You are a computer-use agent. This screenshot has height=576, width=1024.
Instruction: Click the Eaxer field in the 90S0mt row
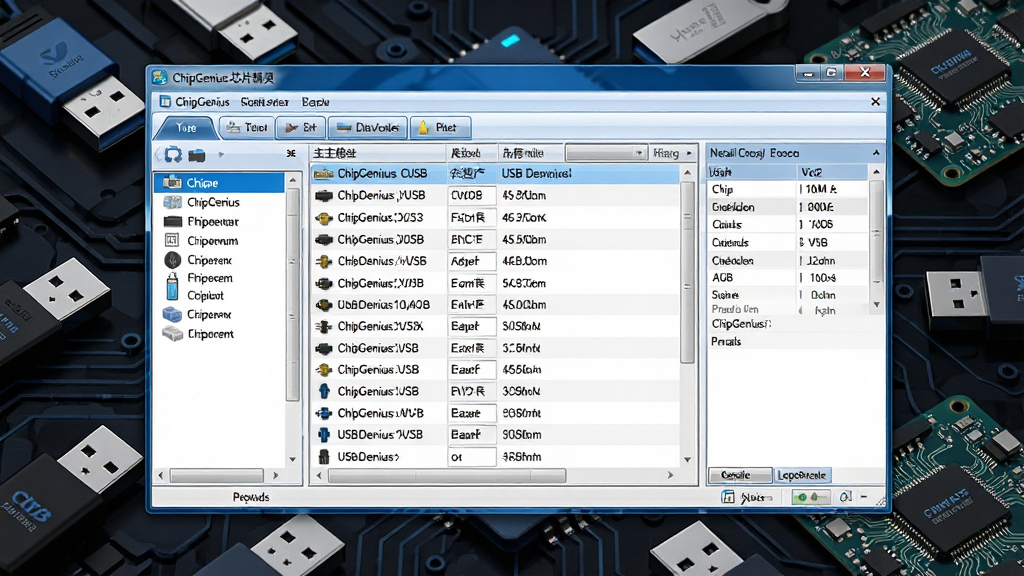click(x=472, y=413)
